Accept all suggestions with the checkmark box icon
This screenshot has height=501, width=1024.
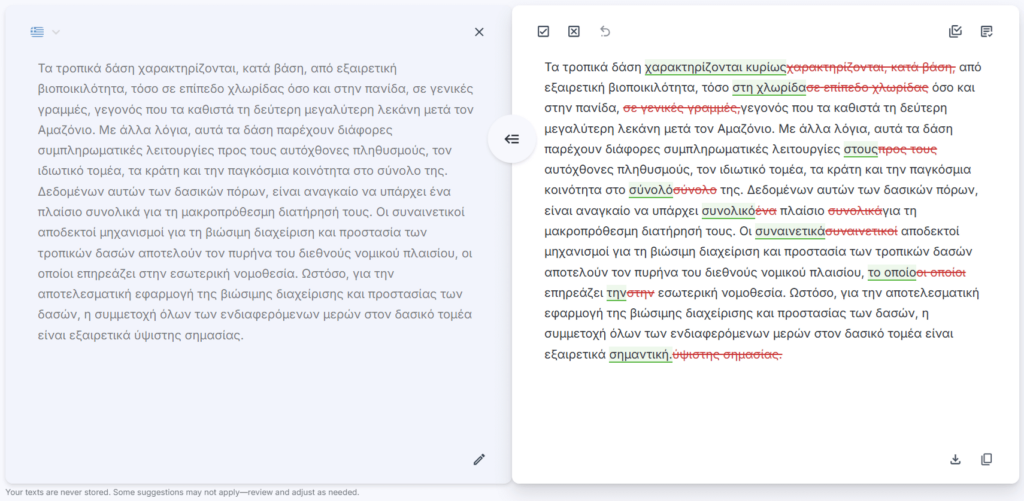click(543, 32)
